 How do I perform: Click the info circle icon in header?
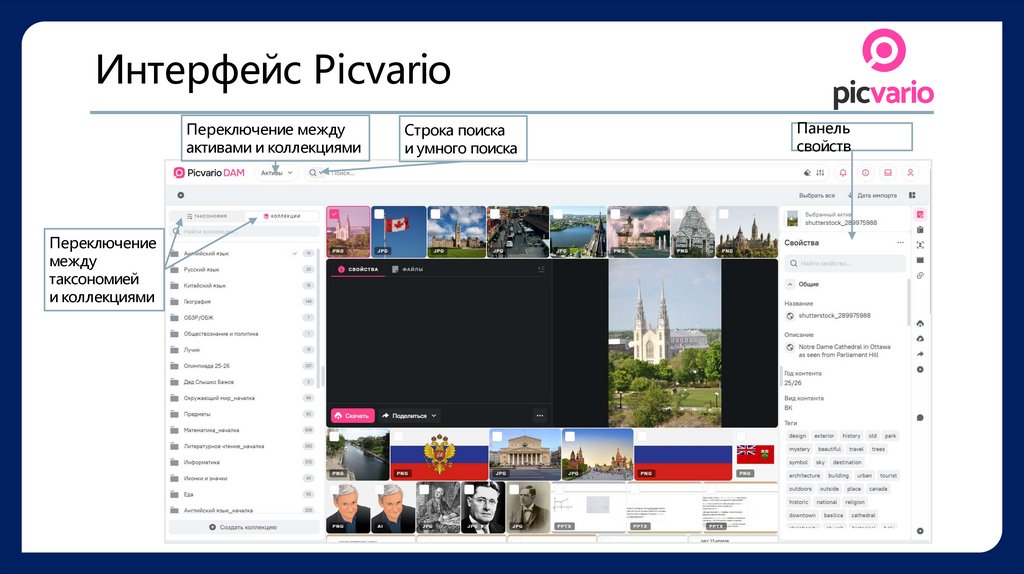coord(865,172)
